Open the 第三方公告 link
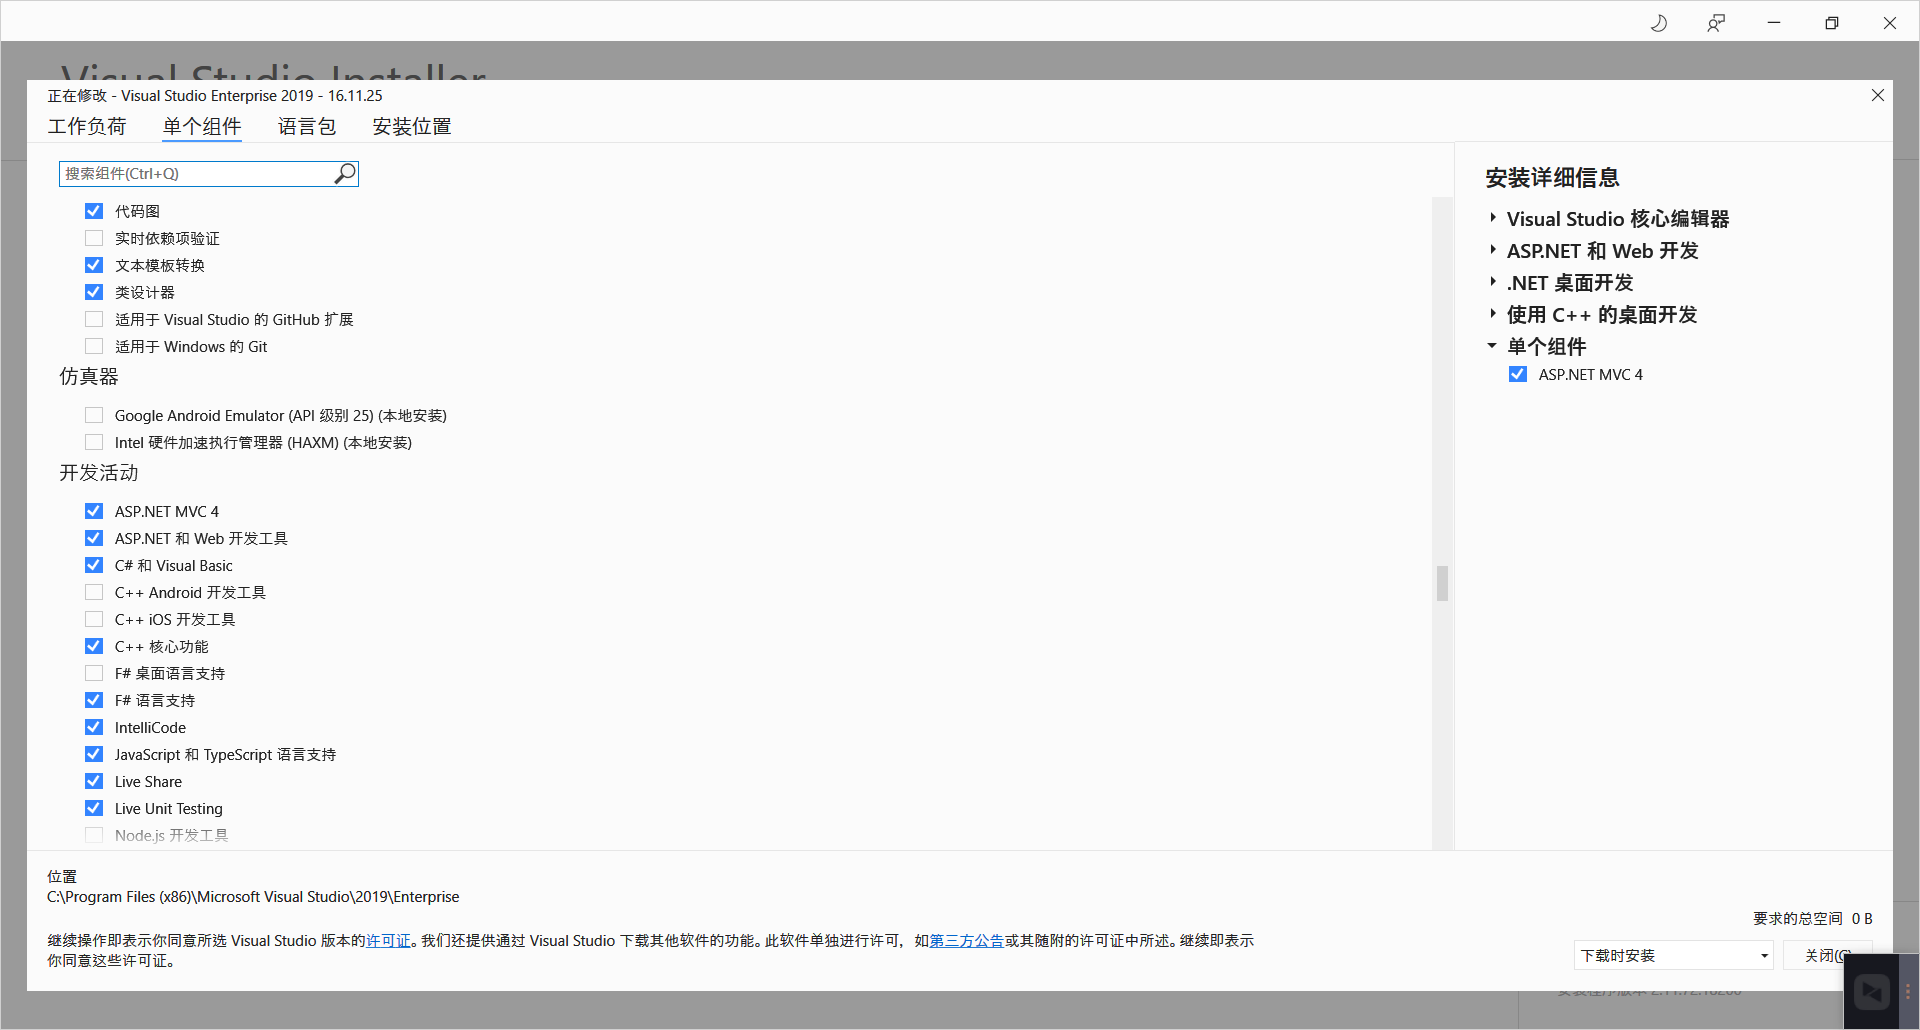 coord(967,941)
